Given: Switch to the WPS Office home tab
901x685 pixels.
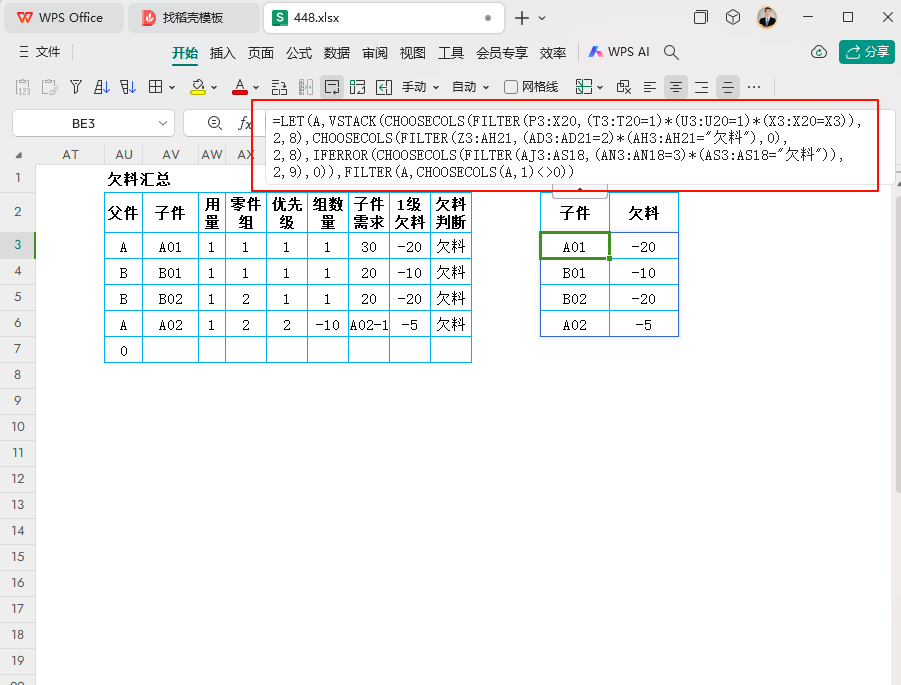Looking at the screenshot, I should pyautogui.click(x=64, y=18).
